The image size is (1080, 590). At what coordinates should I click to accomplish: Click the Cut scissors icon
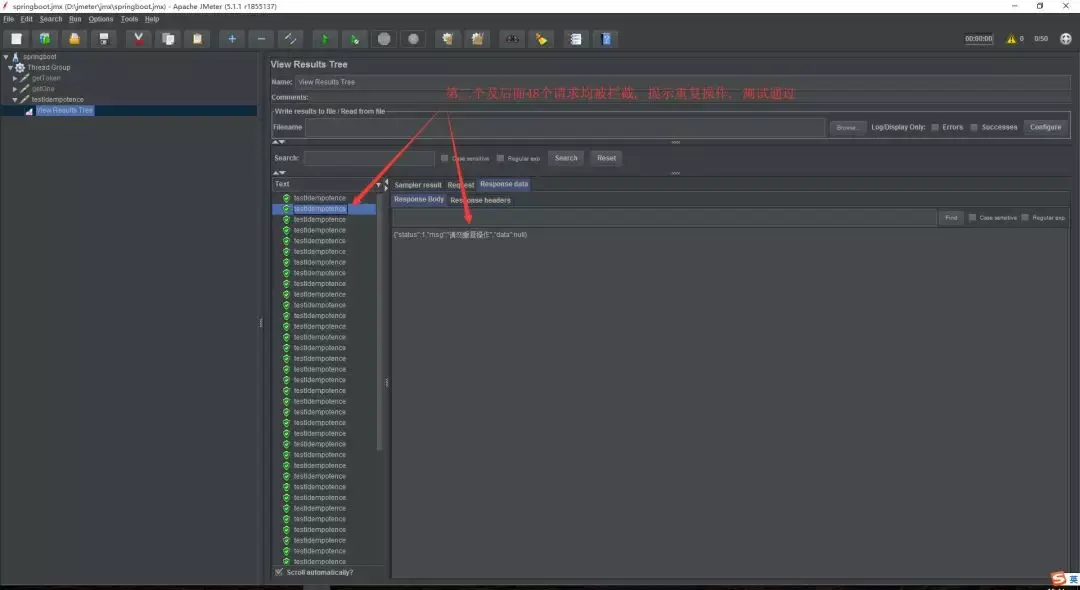(138, 39)
